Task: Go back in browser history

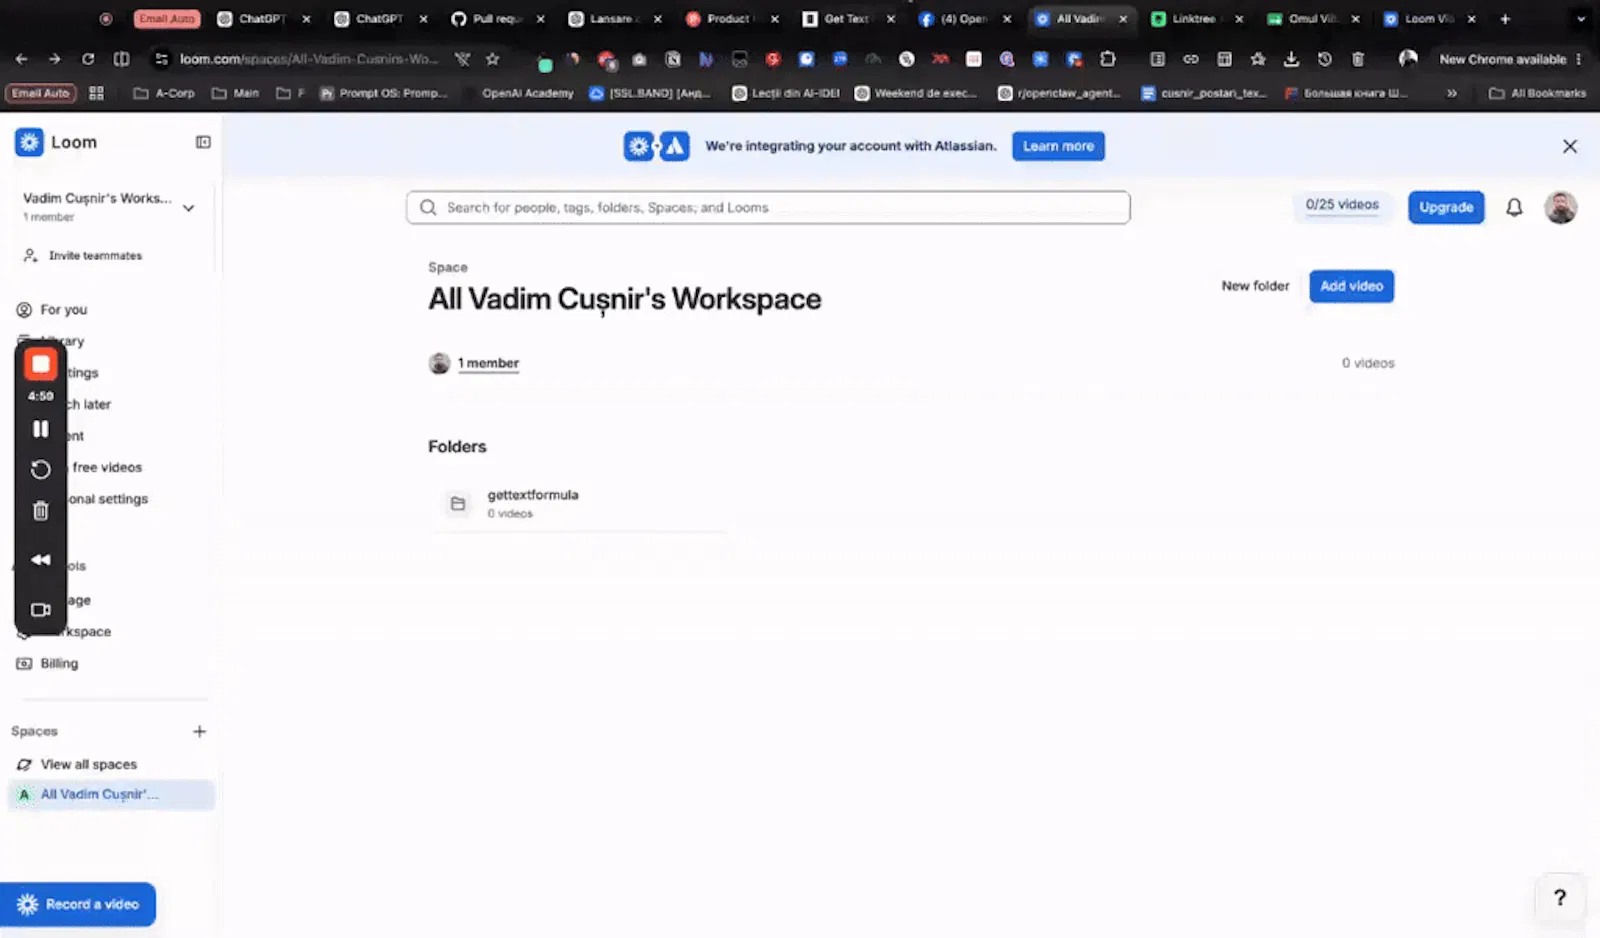Action: point(22,59)
